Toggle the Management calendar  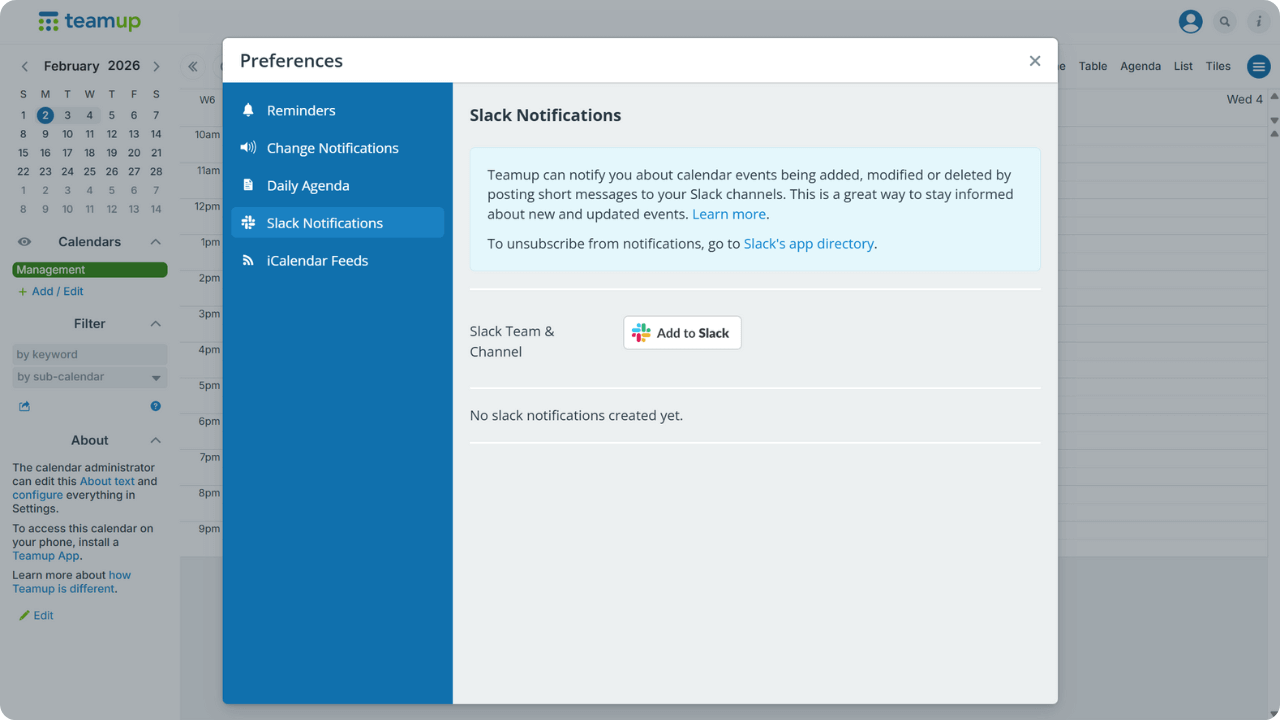click(90, 270)
